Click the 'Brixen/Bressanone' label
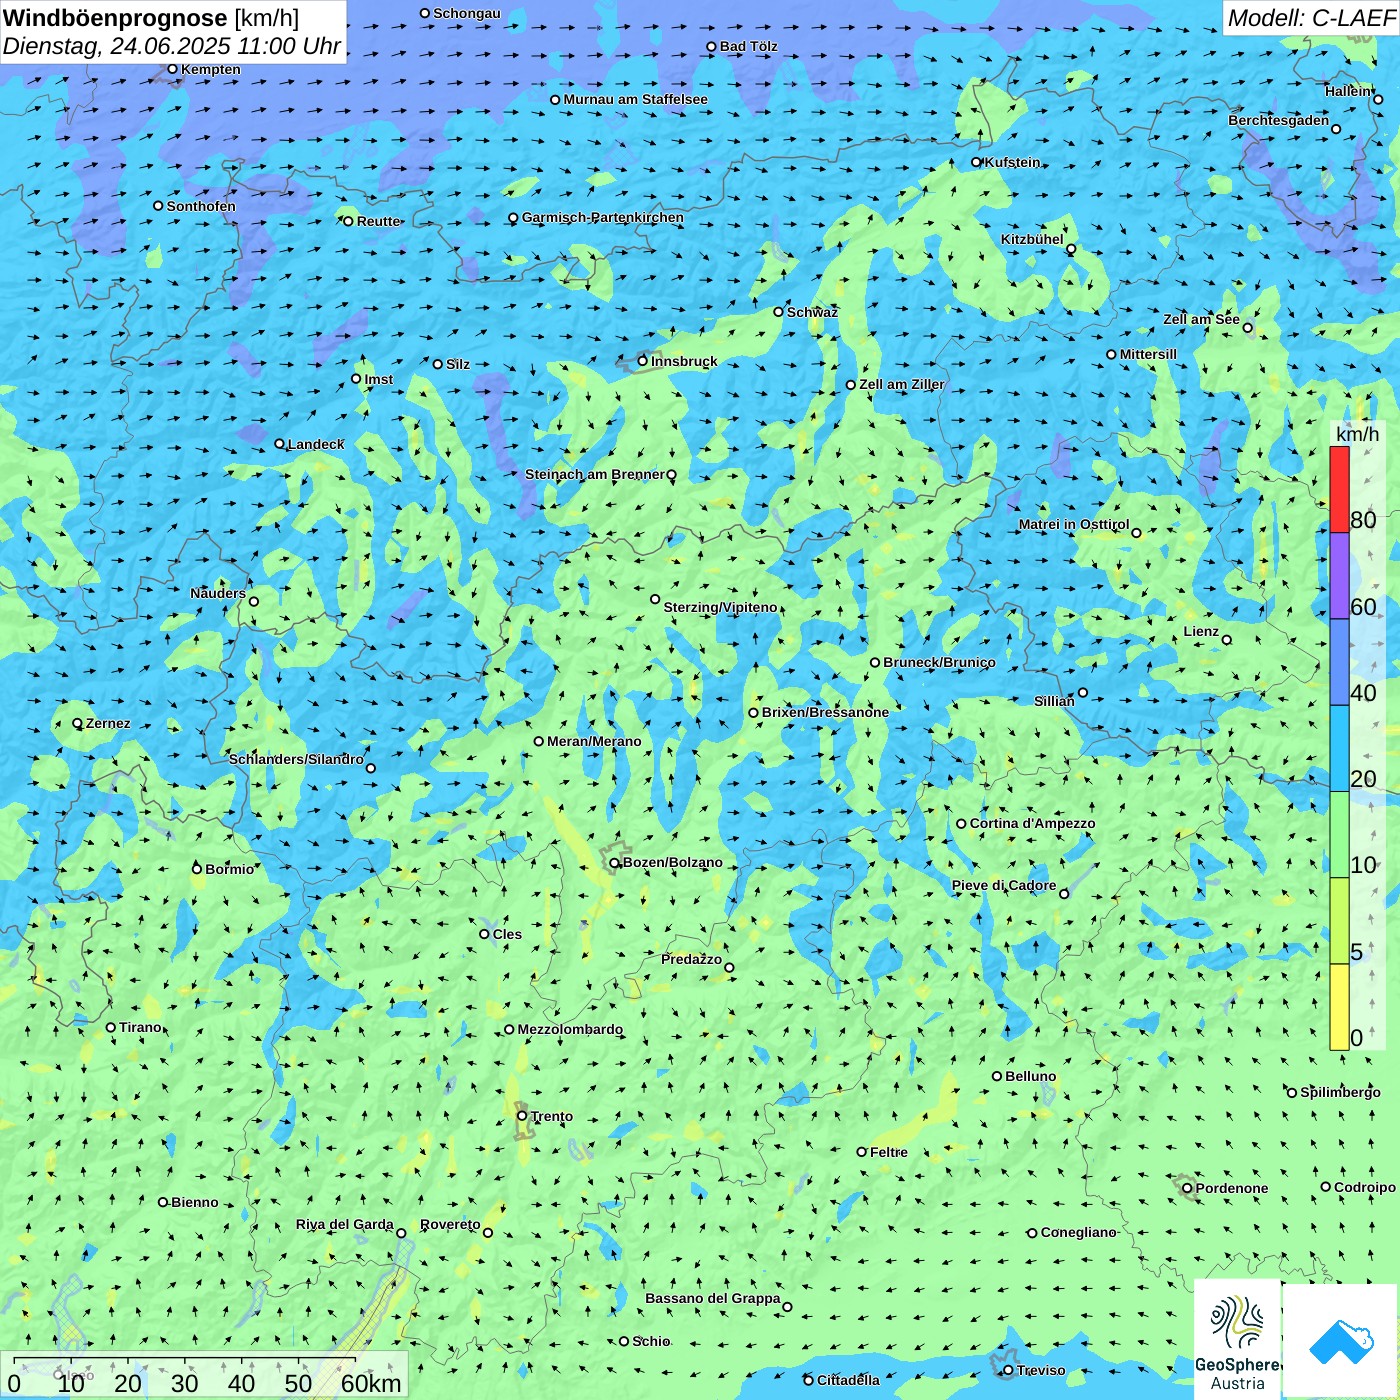Viewport: 1400px width, 1400px height. (825, 712)
